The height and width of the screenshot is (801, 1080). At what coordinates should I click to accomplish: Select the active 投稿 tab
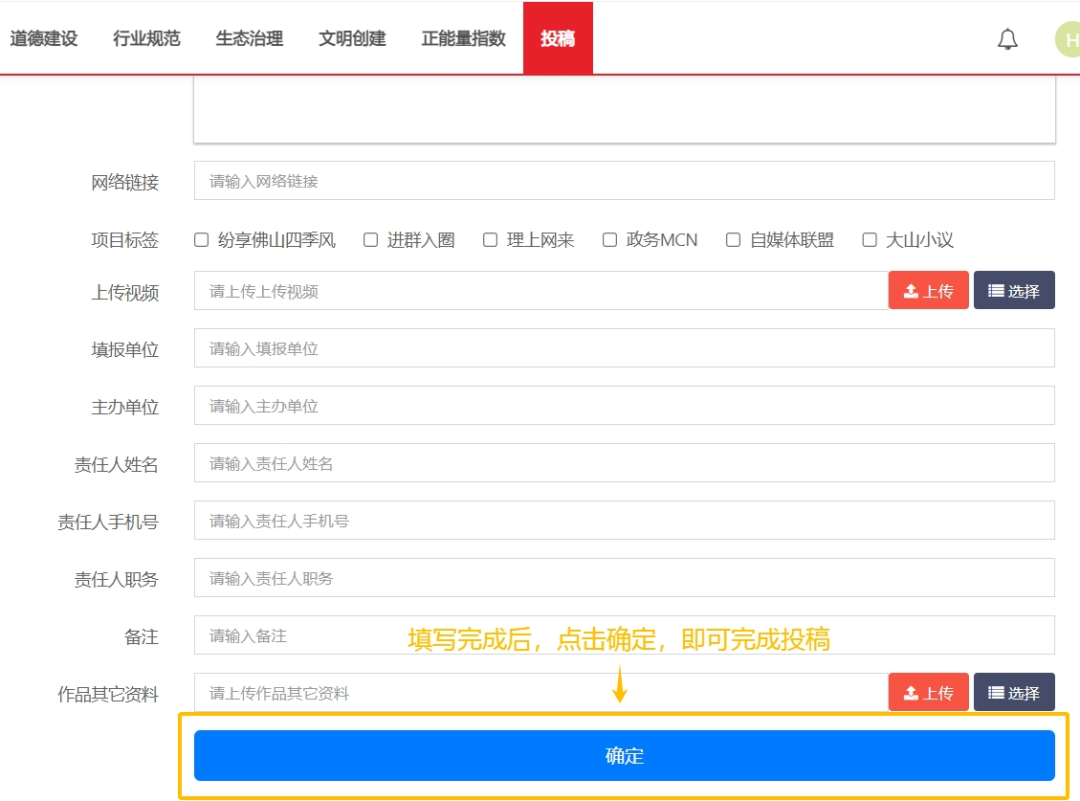(558, 38)
